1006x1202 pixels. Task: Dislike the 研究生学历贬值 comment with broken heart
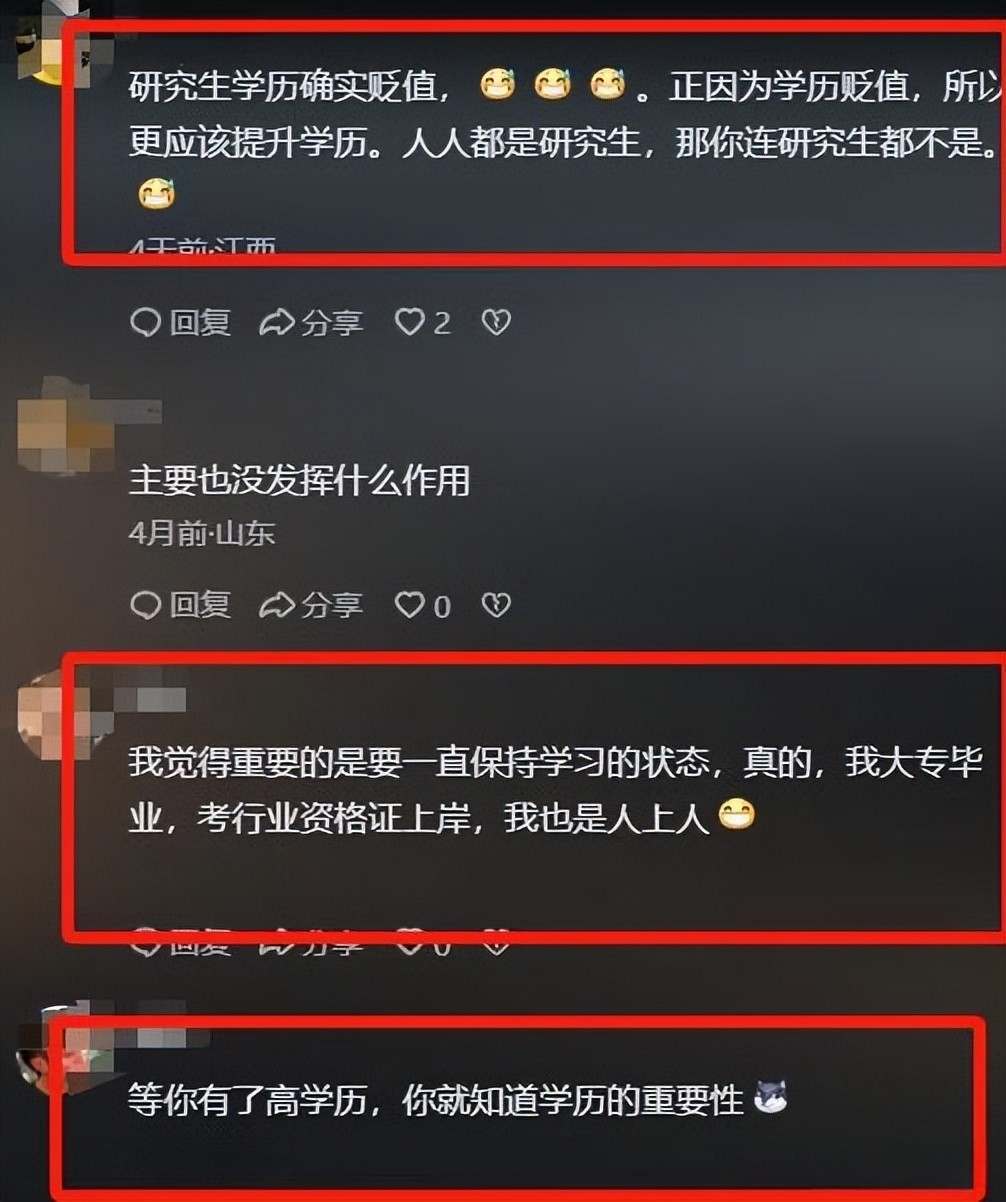point(496,322)
